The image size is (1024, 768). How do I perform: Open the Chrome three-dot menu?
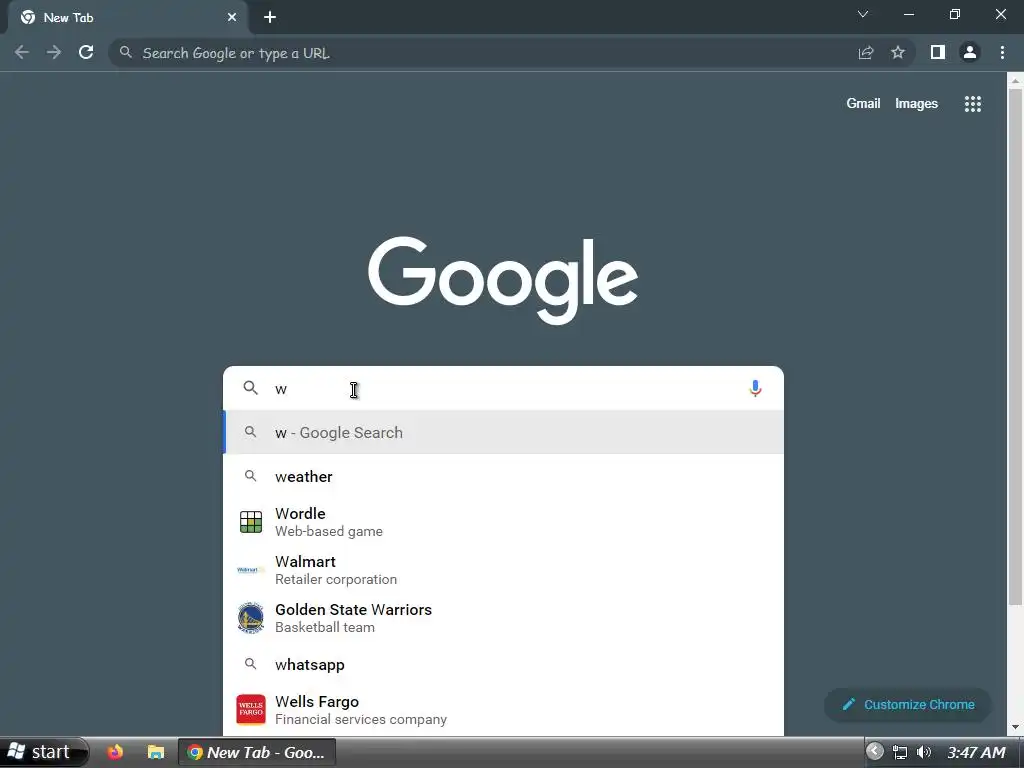pos(1002,52)
